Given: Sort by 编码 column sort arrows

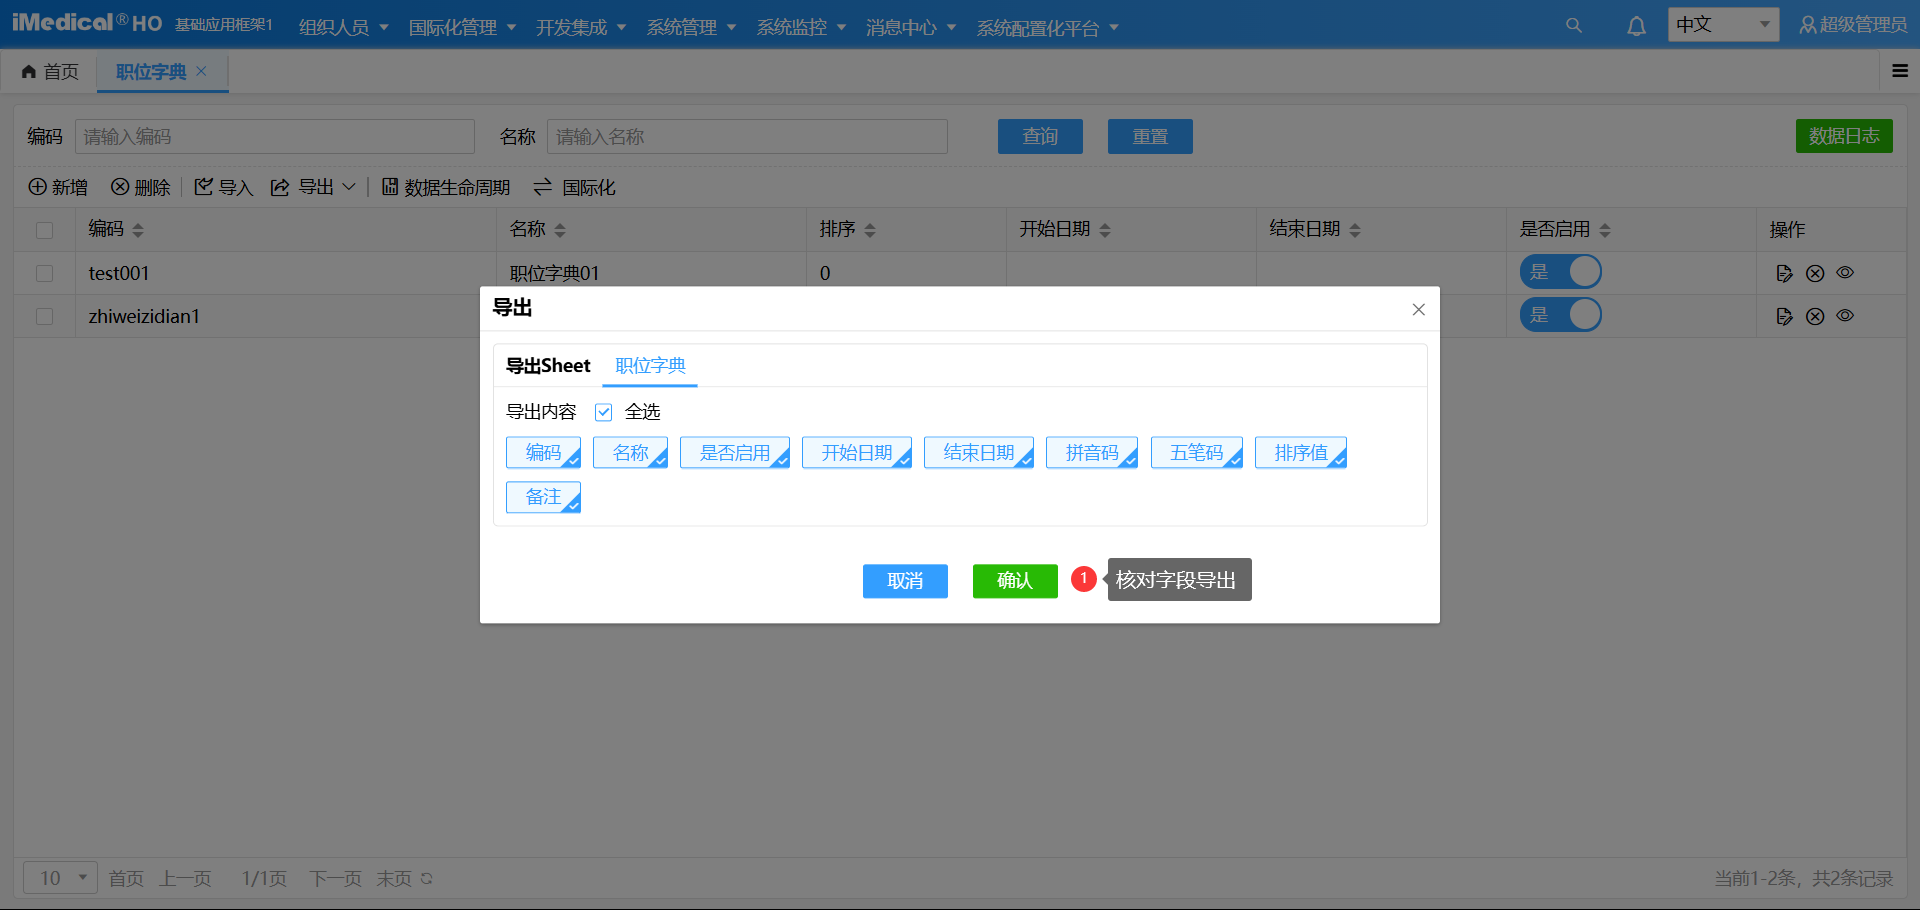Looking at the screenshot, I should (x=138, y=230).
